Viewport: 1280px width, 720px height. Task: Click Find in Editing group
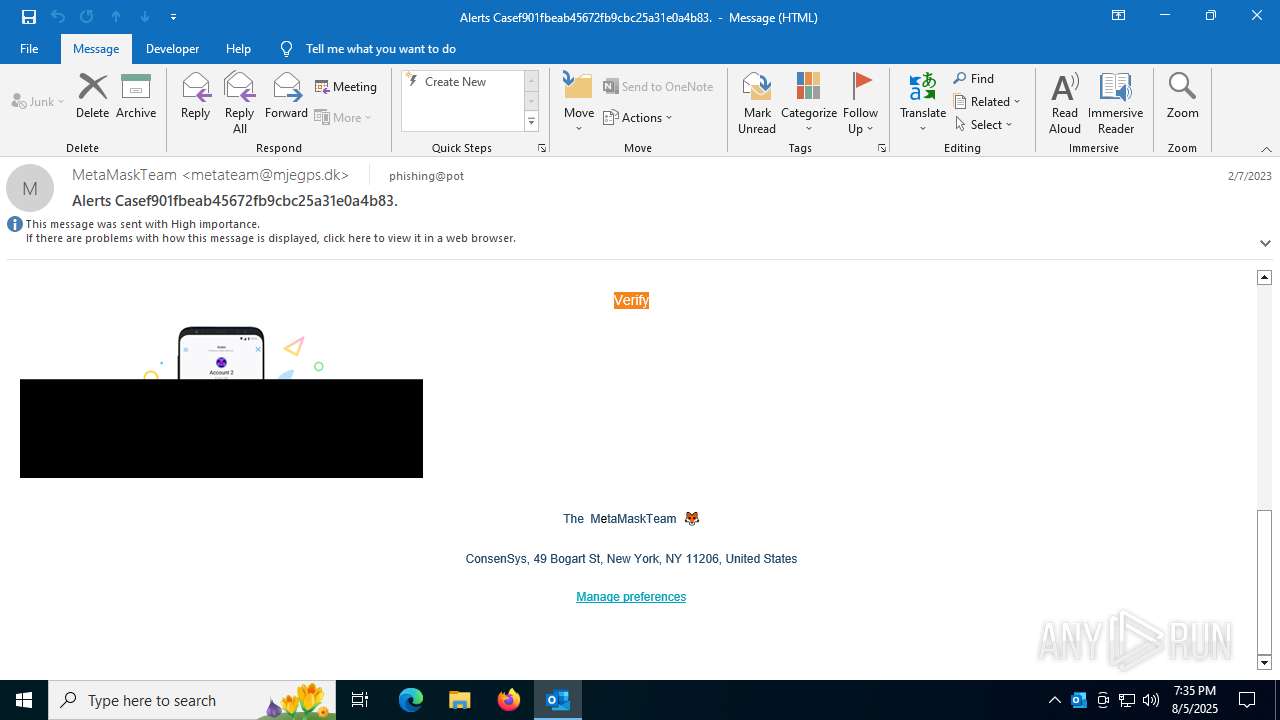point(974,79)
